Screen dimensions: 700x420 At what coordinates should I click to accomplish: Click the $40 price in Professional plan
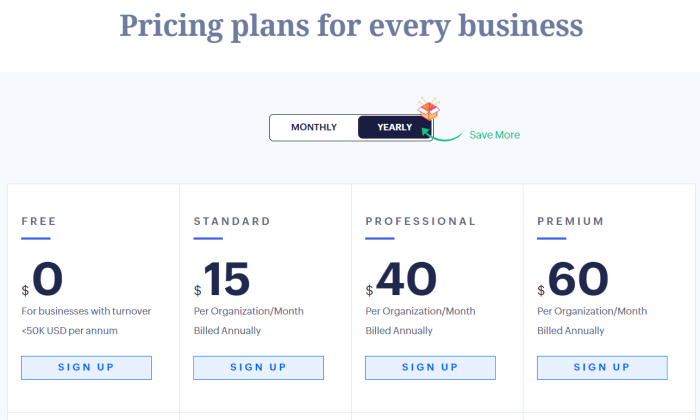pyautogui.click(x=401, y=279)
